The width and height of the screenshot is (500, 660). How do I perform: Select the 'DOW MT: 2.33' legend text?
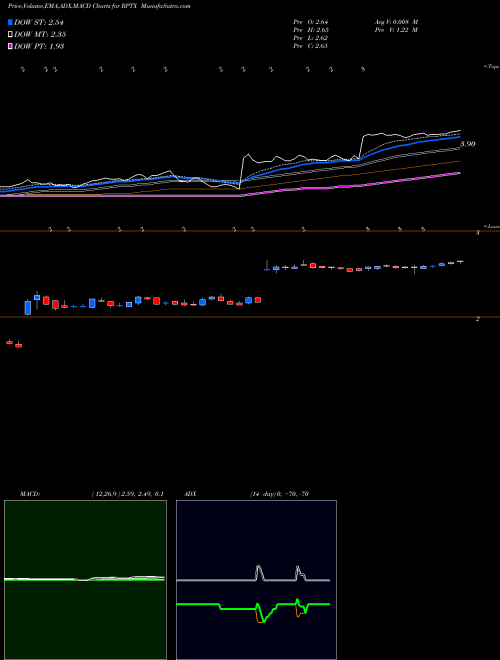point(40,35)
